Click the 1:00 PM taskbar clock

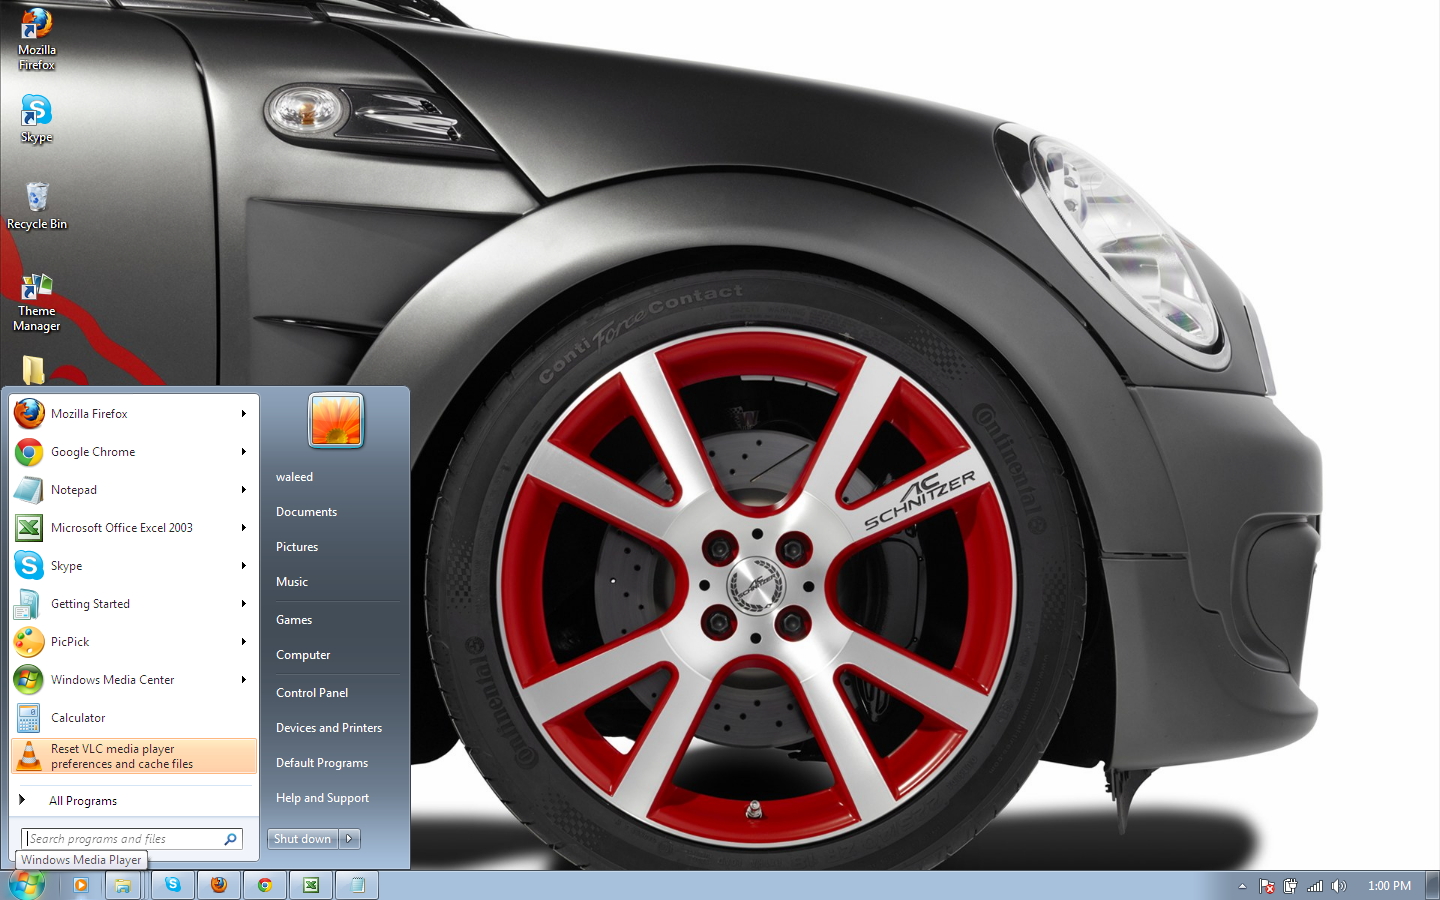click(x=1389, y=886)
